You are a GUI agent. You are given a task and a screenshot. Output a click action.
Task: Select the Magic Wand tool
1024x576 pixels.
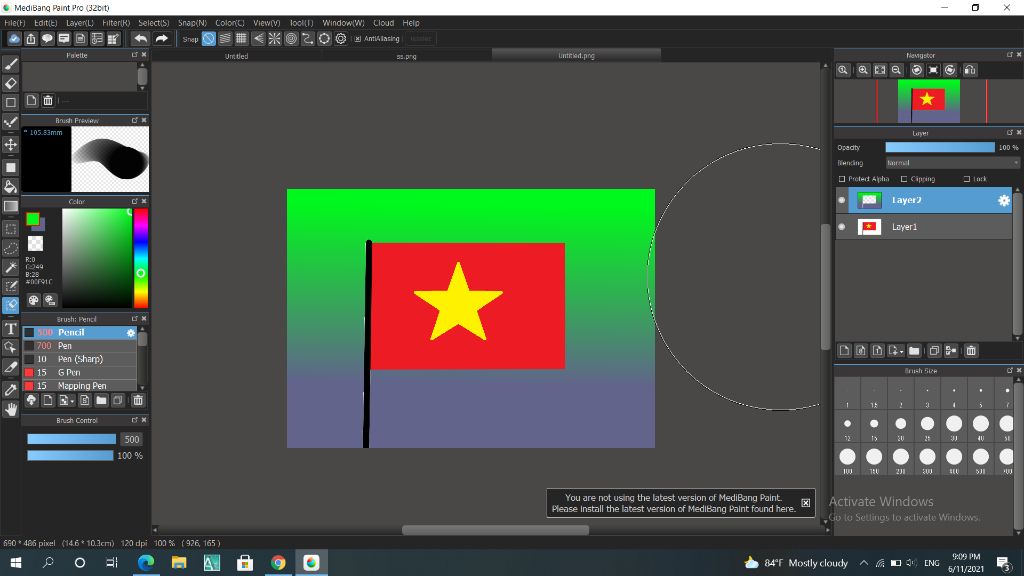pos(10,267)
